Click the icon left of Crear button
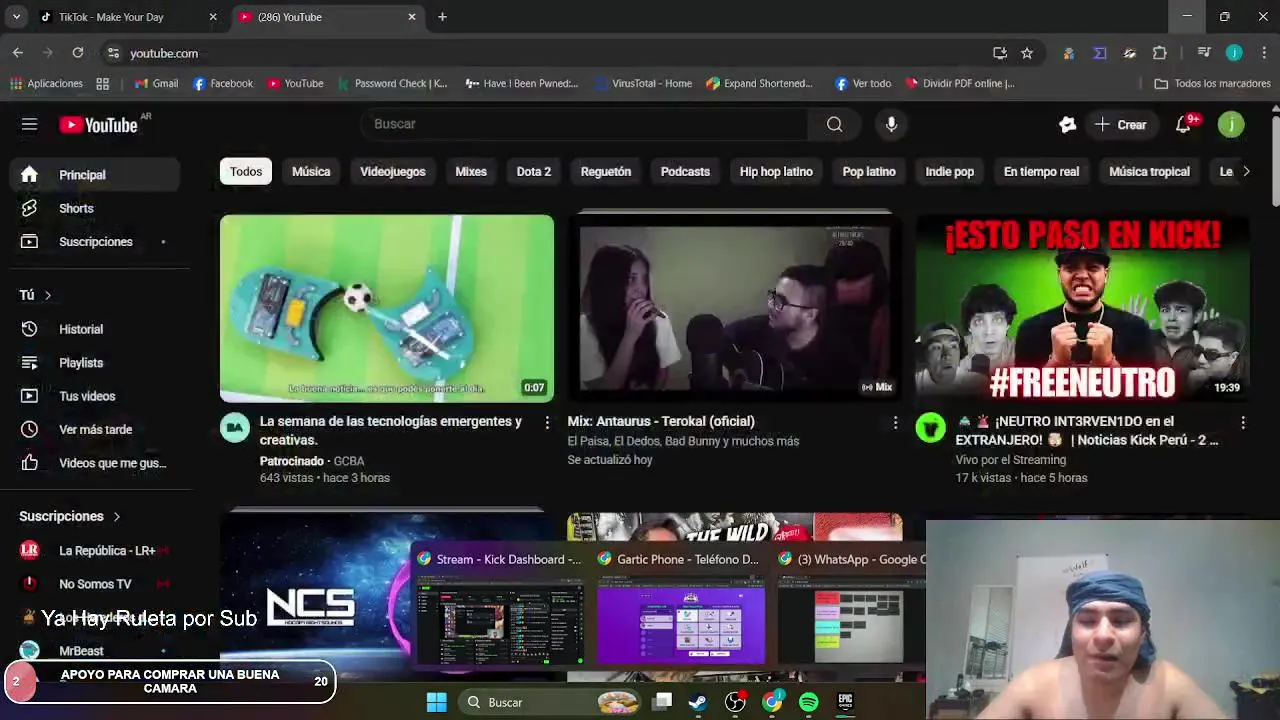 tap(1067, 124)
